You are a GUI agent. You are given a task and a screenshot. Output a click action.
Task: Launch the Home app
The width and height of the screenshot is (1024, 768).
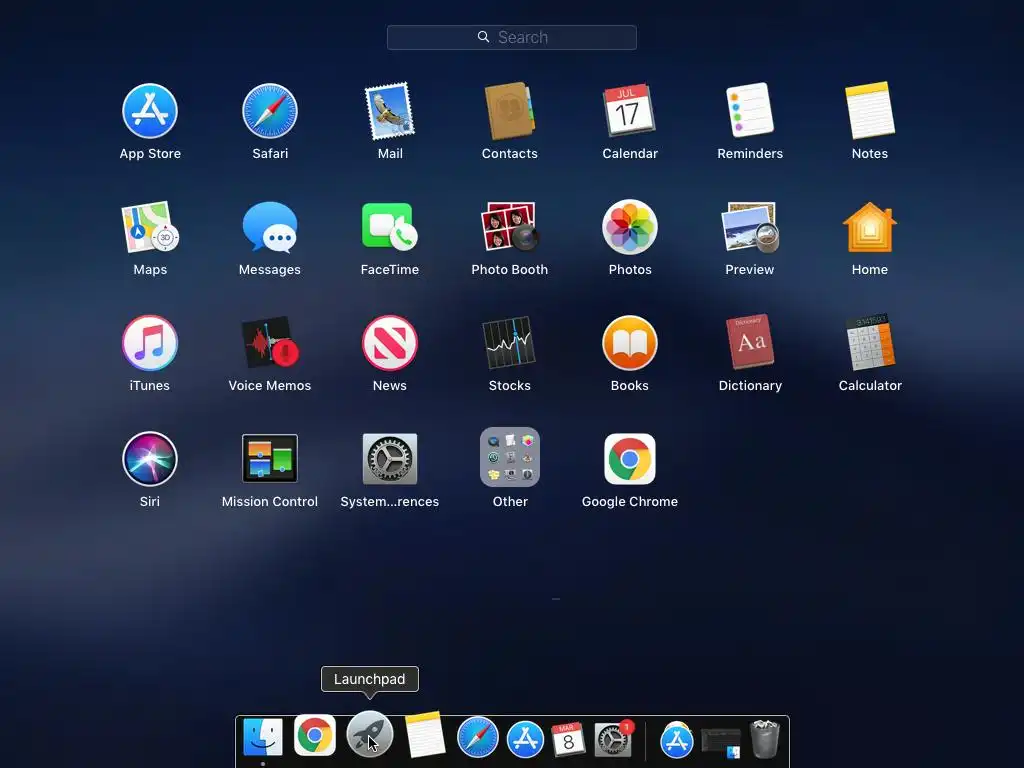point(870,227)
